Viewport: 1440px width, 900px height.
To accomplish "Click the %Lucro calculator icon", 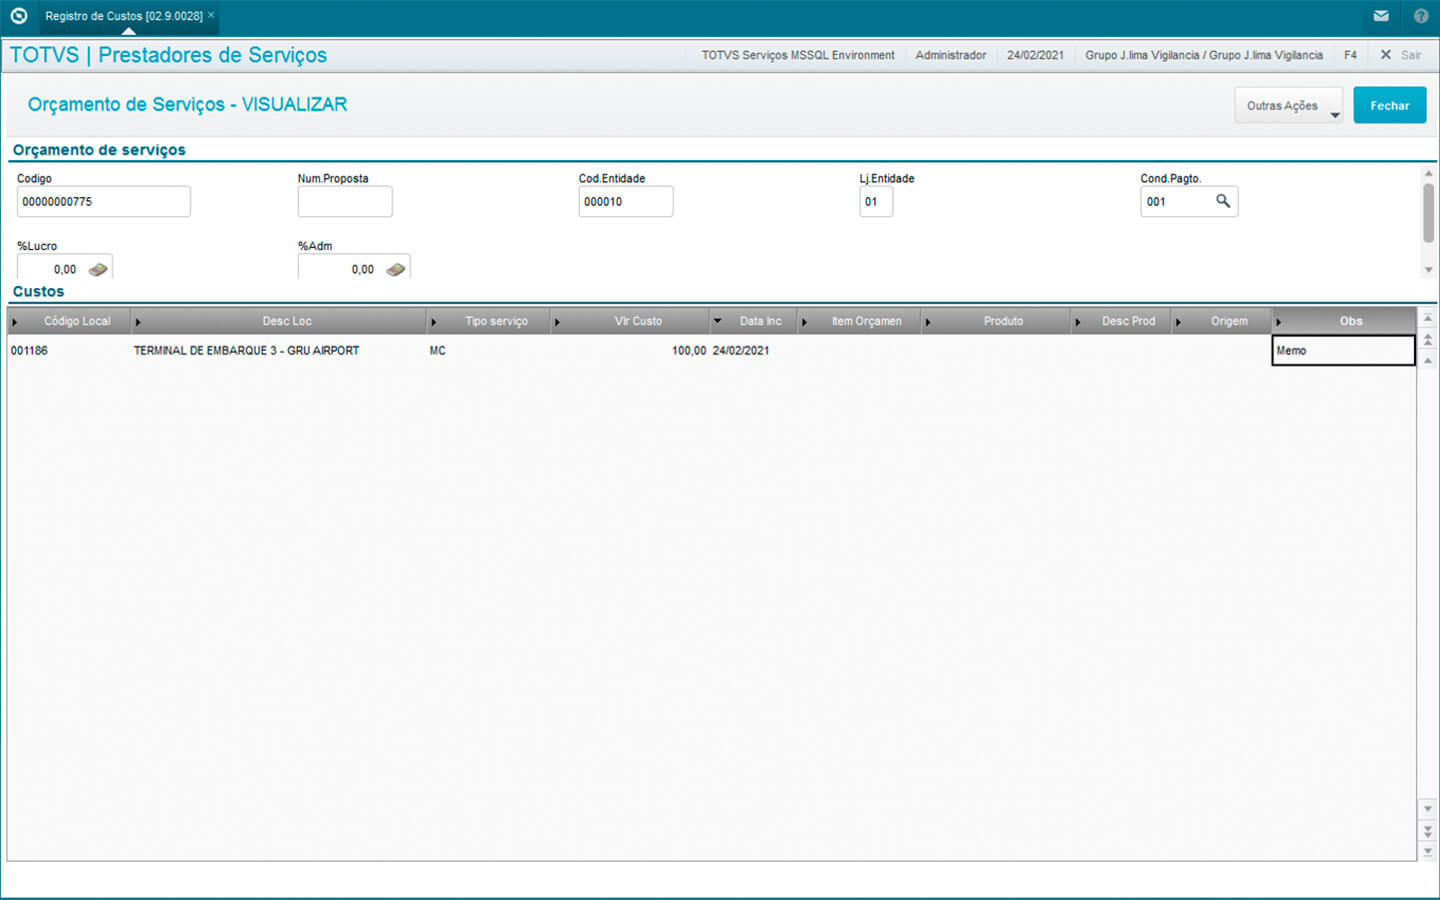I will 98,269.
